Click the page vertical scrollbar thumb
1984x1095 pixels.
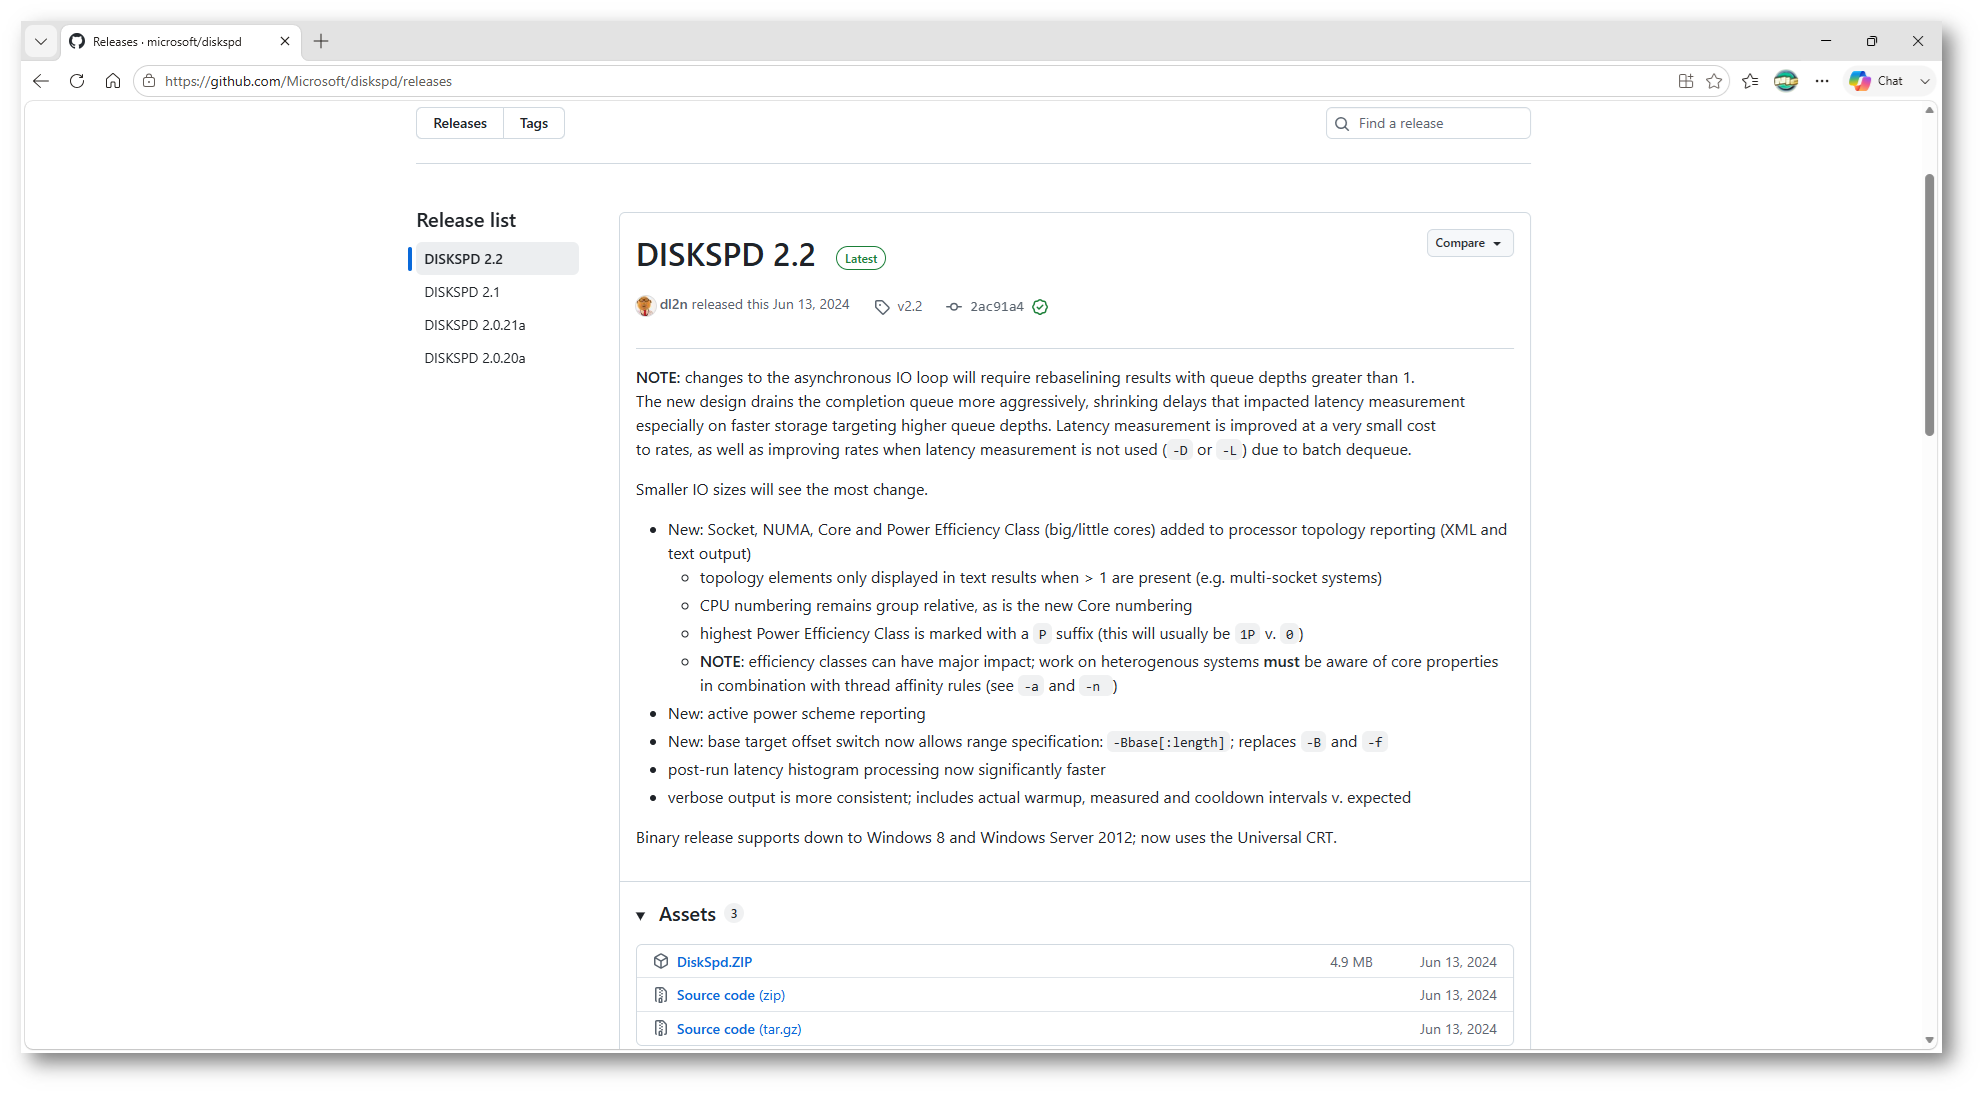pyautogui.click(x=1929, y=305)
